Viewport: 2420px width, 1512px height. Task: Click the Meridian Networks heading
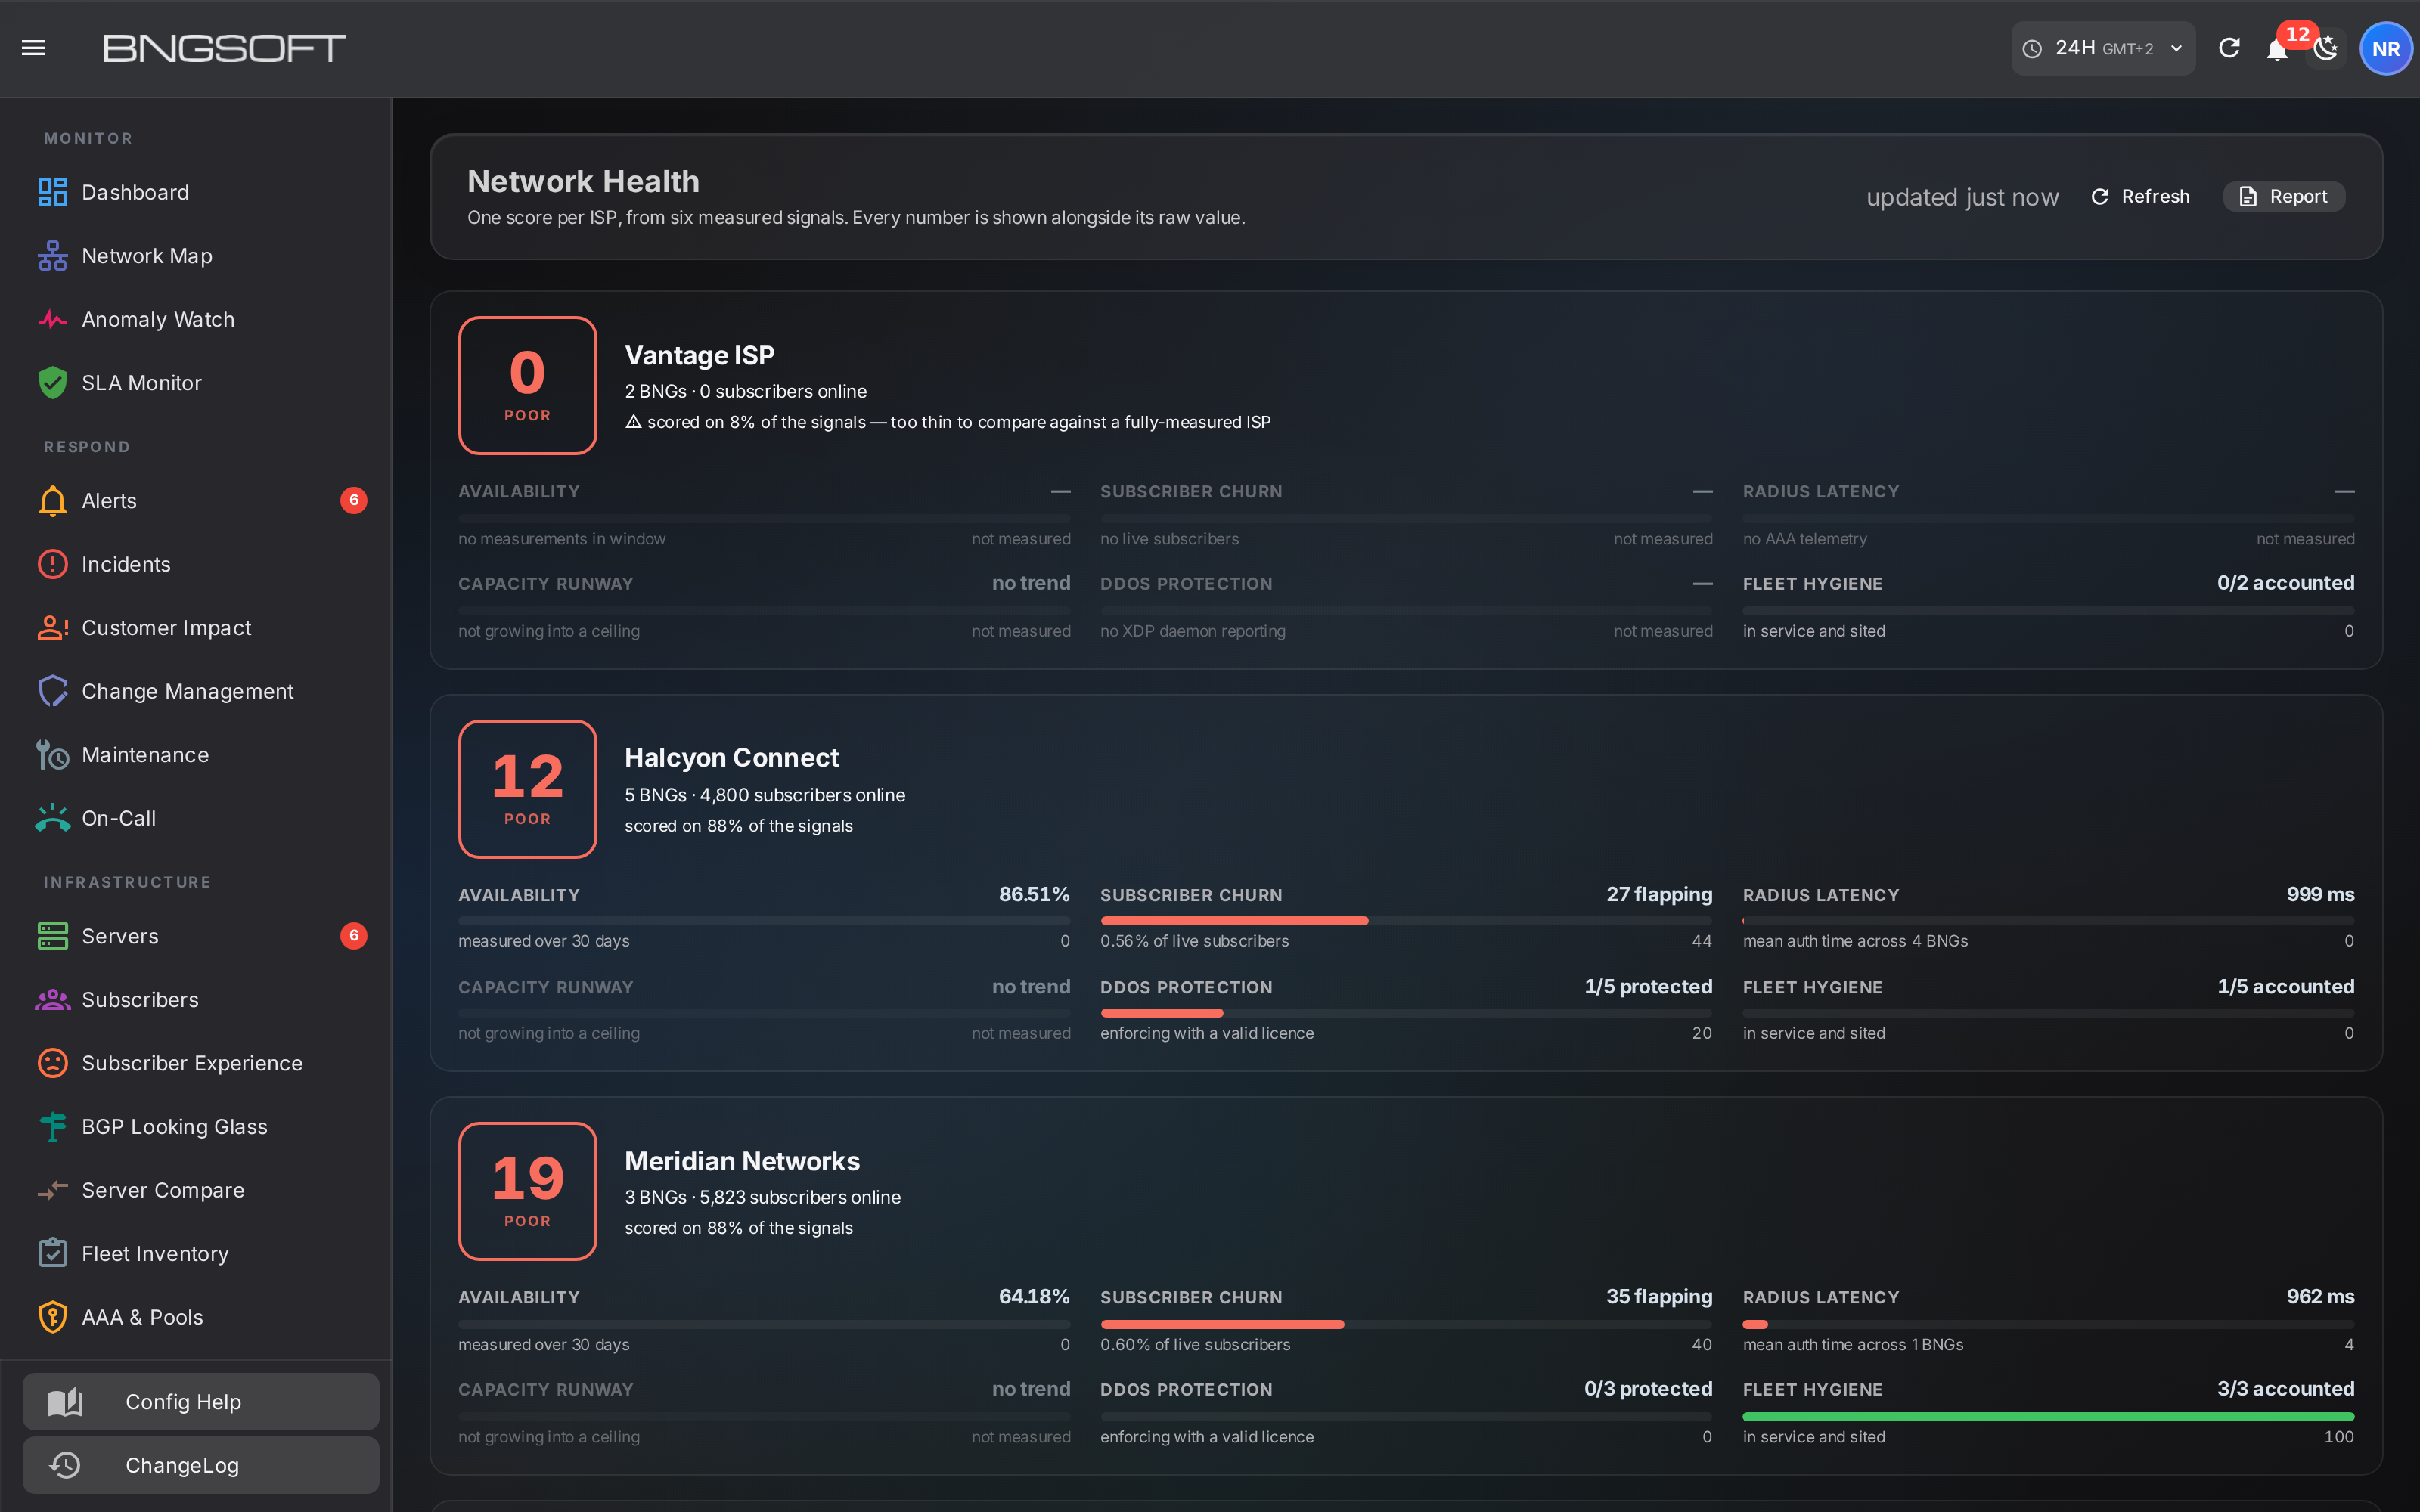pyautogui.click(x=742, y=1161)
